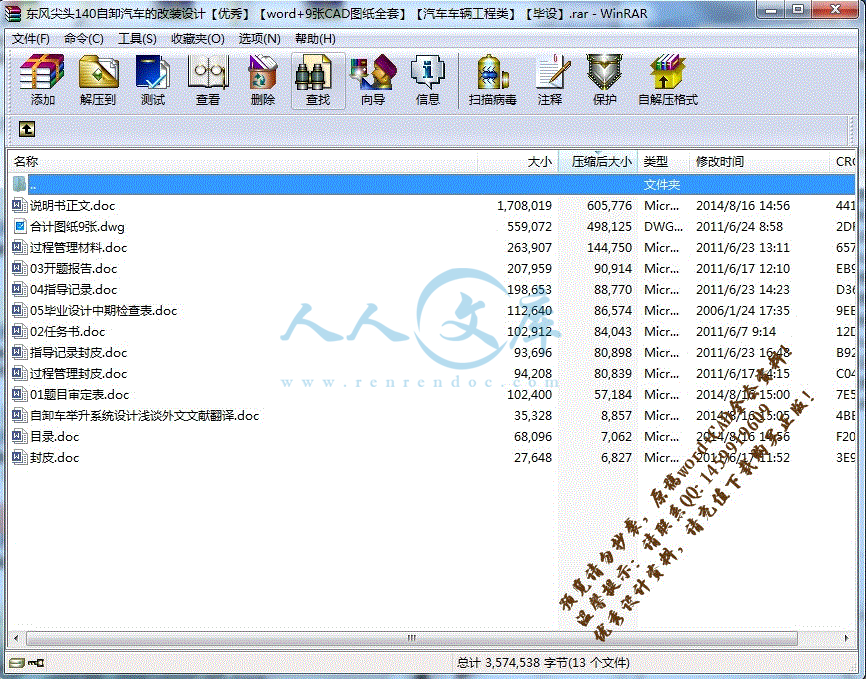Click the key icon in status bar
Image resolution: width=866 pixels, height=679 pixels.
[36, 662]
